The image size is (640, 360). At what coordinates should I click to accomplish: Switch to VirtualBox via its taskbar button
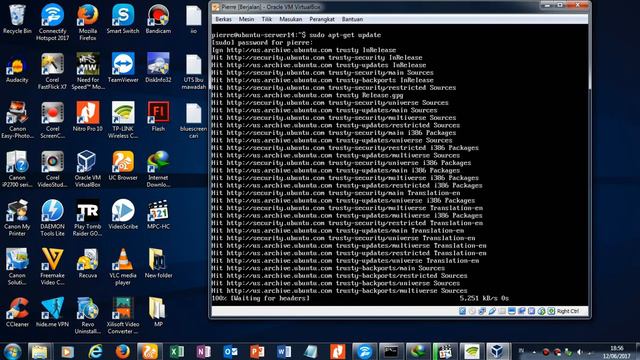tap(497, 351)
